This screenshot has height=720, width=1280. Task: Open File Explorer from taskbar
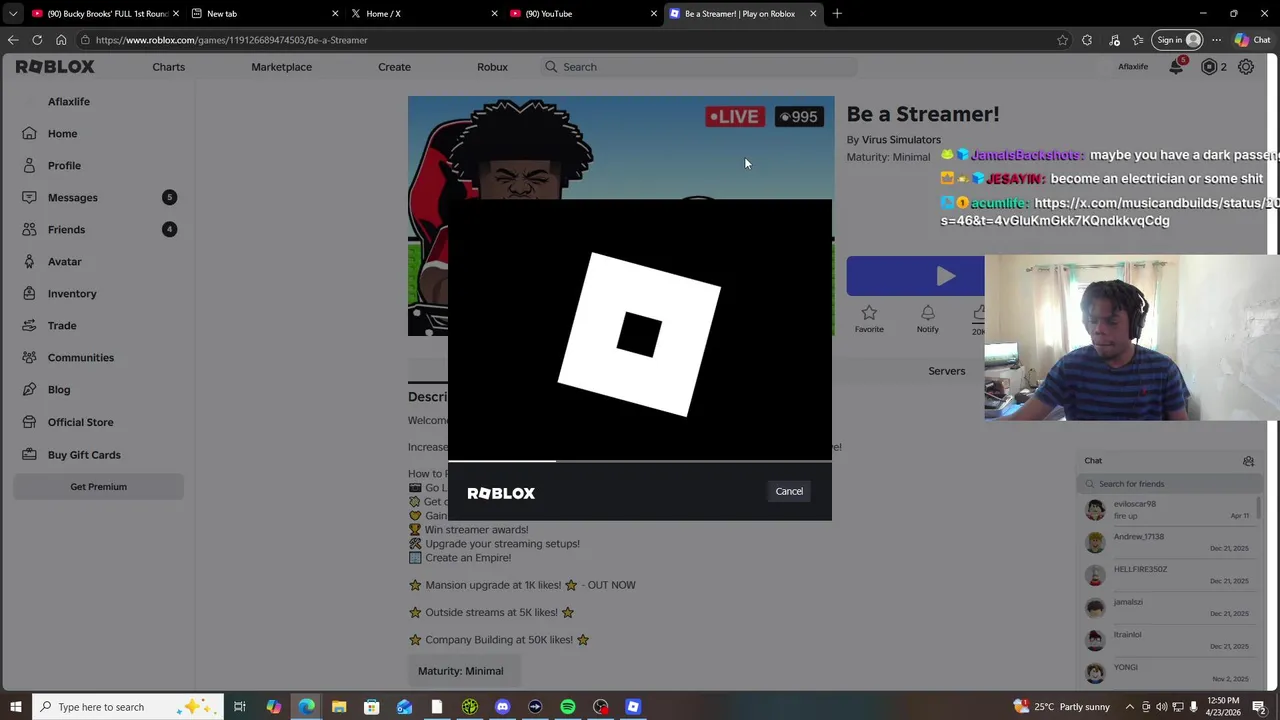[339, 707]
